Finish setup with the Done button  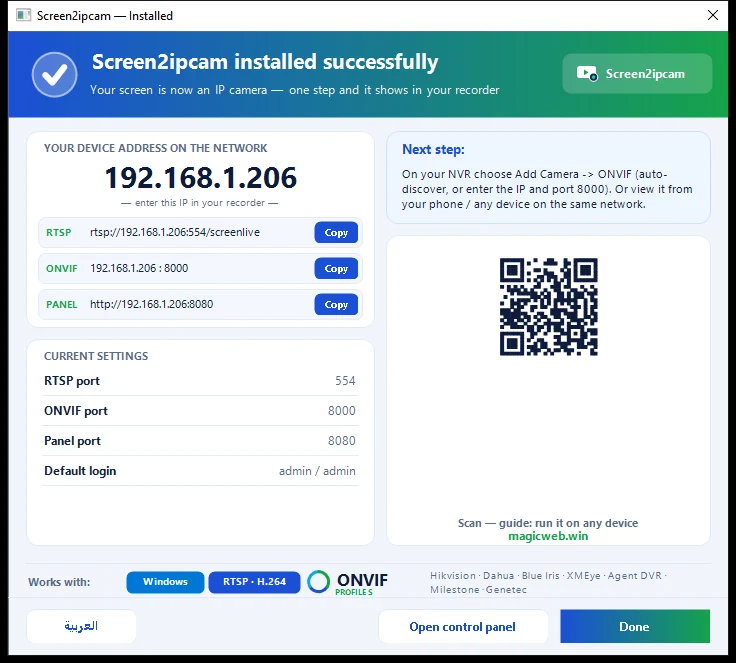click(x=635, y=626)
